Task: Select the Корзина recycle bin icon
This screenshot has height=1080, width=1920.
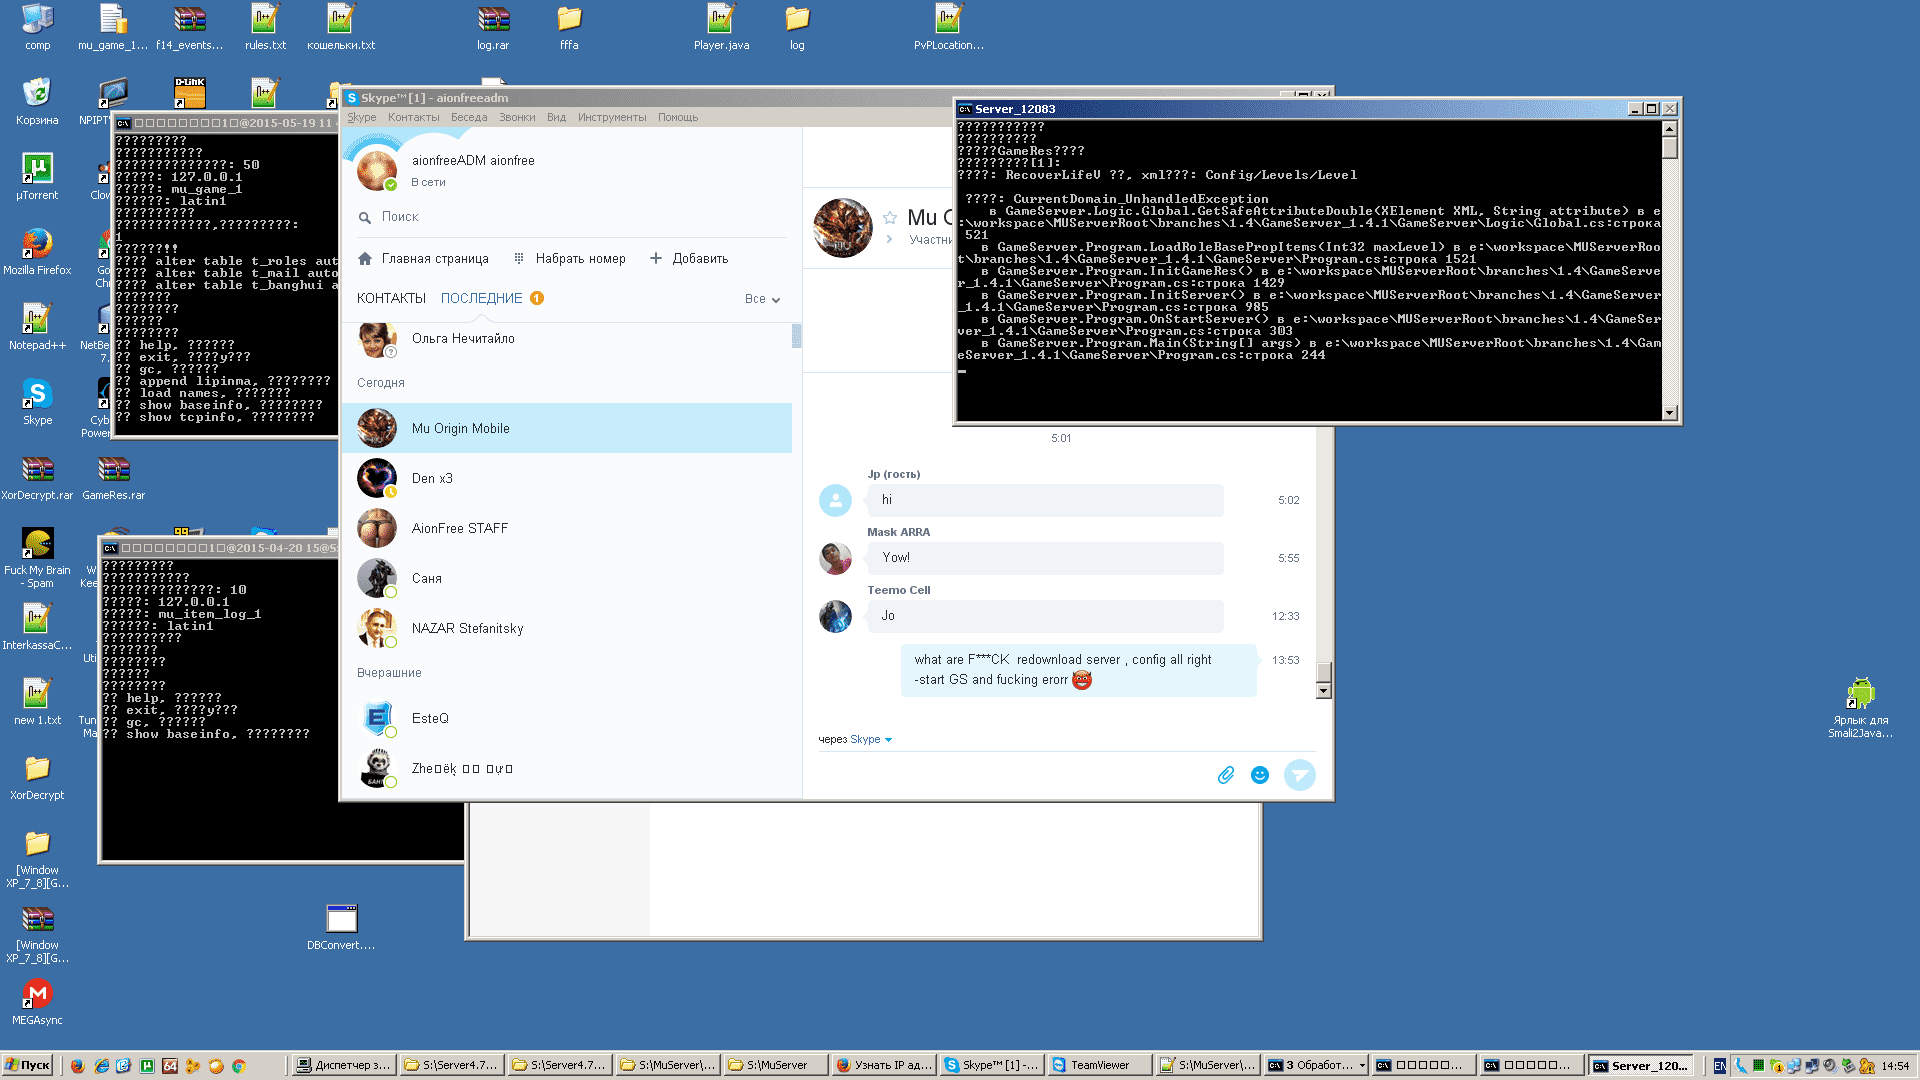Action: point(37,101)
